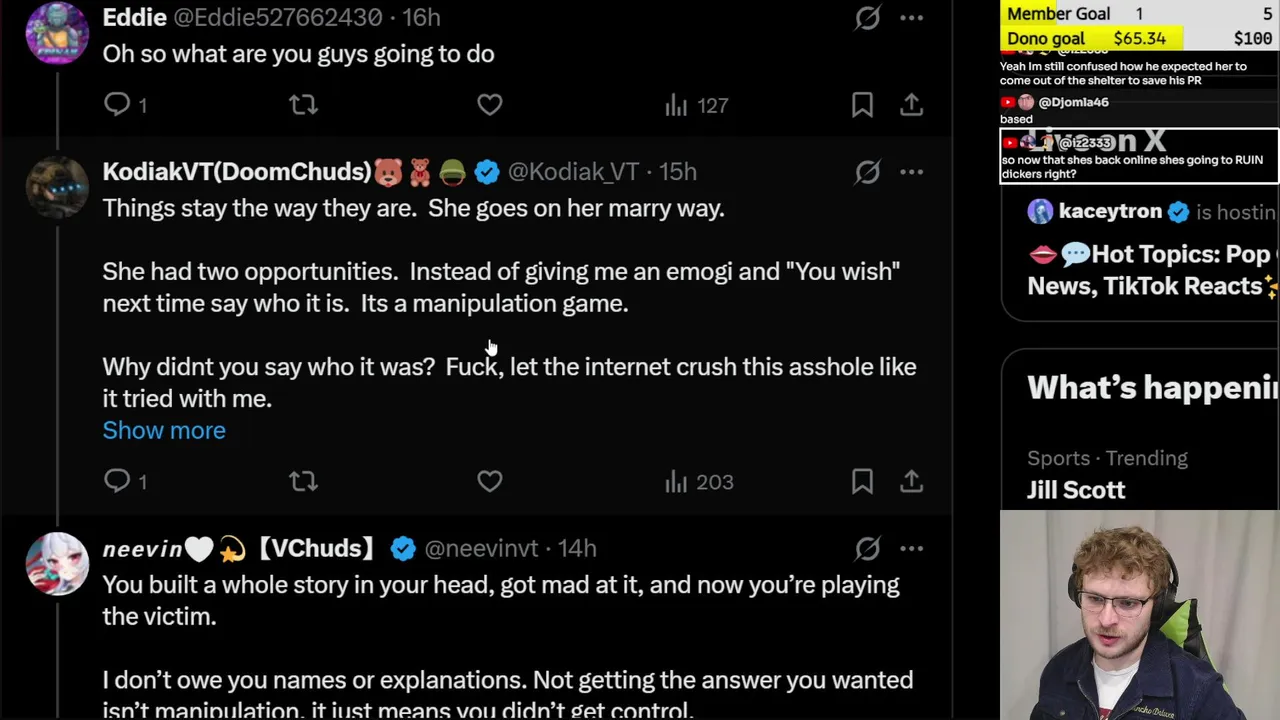1280x720 pixels.
Task: Repost Eddie's tweet
Action: coord(303,104)
